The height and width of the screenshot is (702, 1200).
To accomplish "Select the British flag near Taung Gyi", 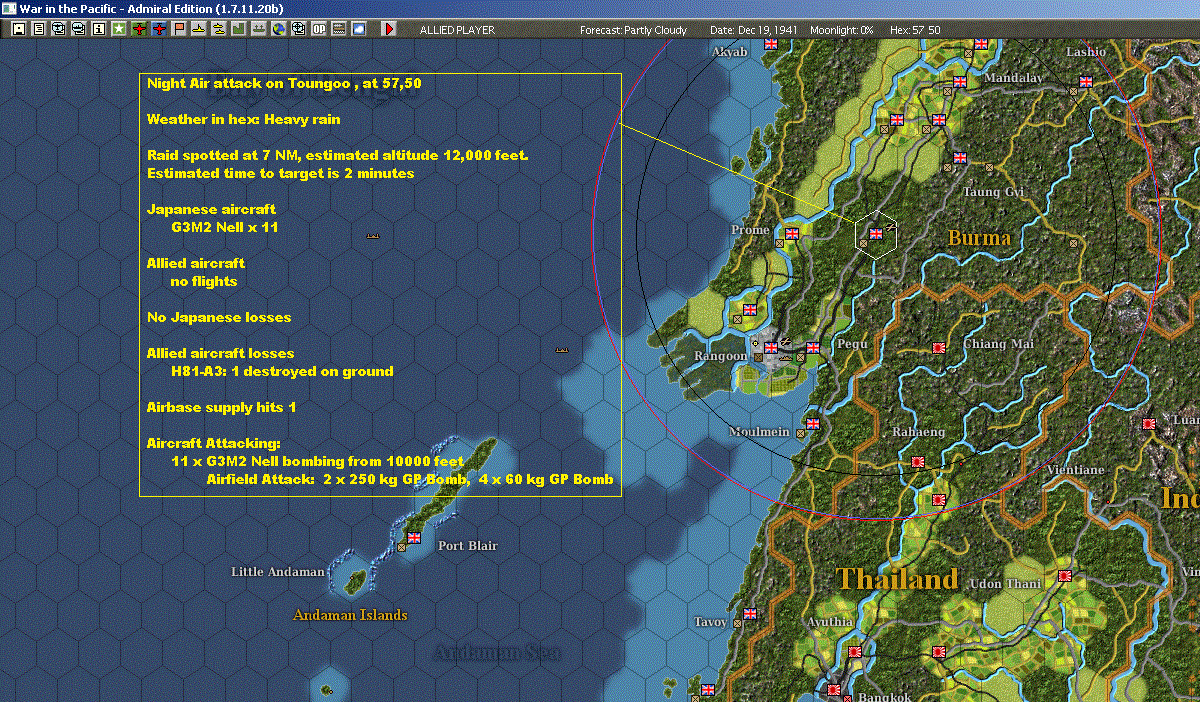I will coord(960,157).
